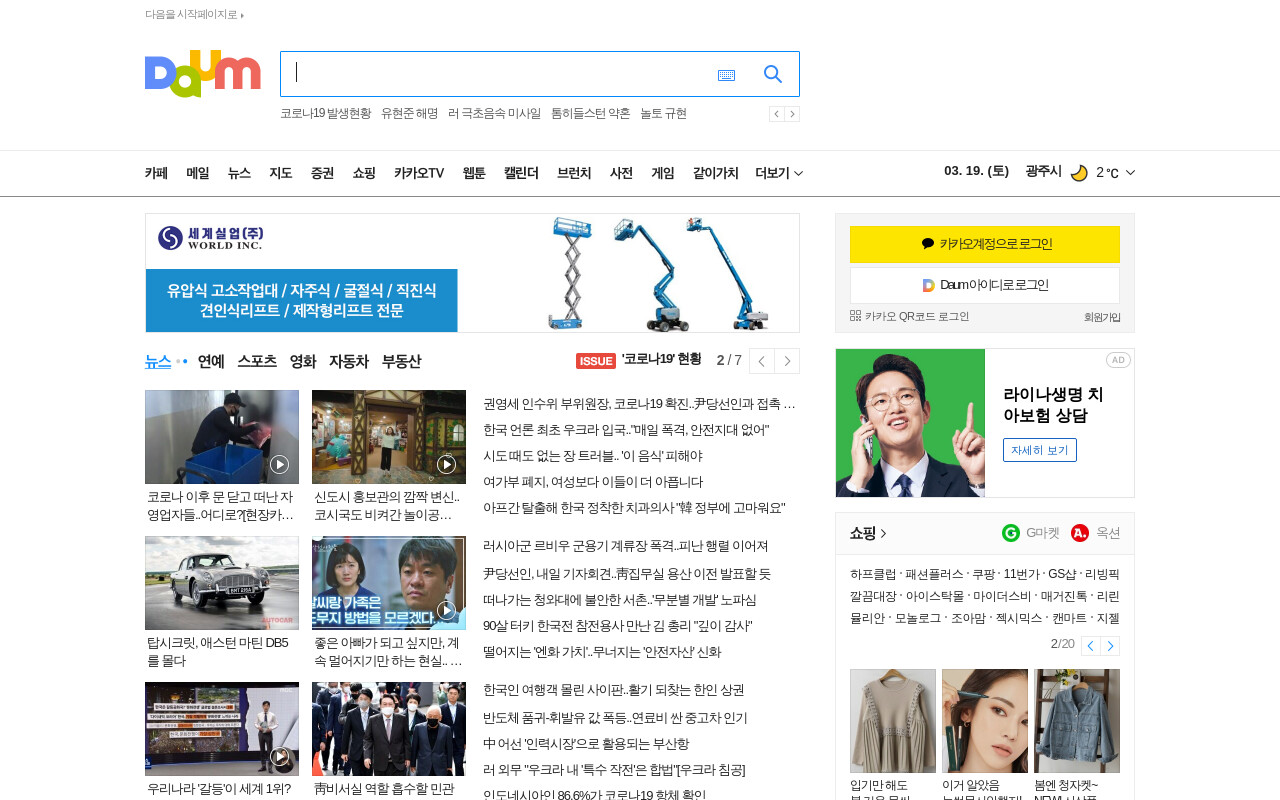
Task: Open the Aston Martin DB5 thumbnail
Action: coord(222,583)
